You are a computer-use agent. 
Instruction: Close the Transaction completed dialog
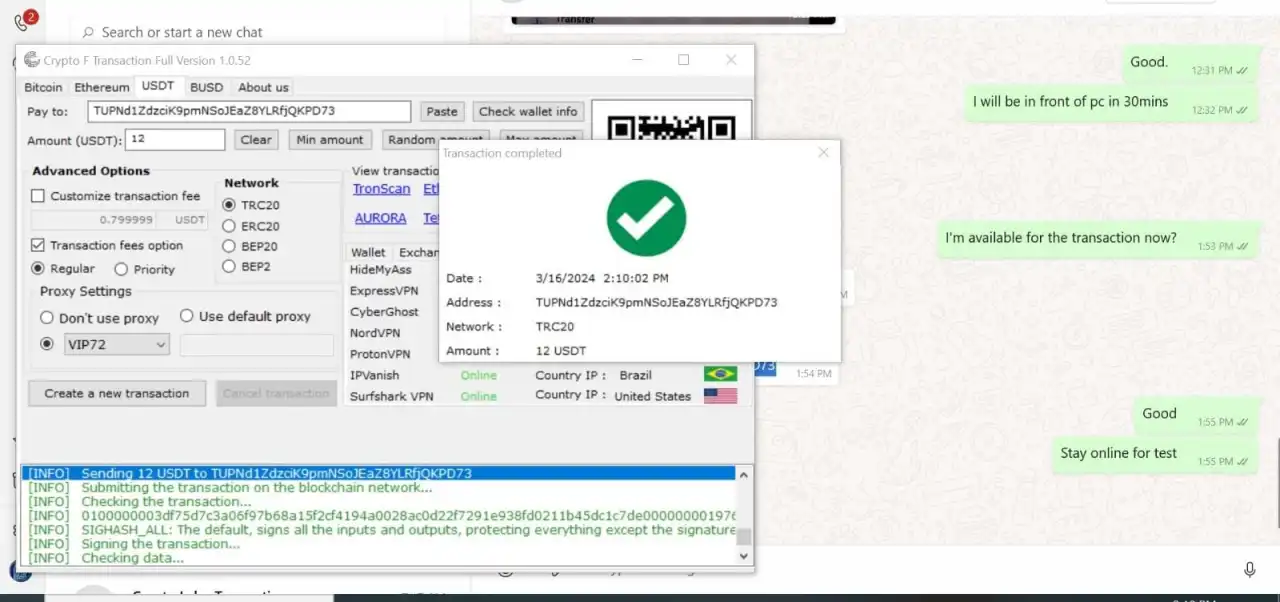[x=823, y=153]
